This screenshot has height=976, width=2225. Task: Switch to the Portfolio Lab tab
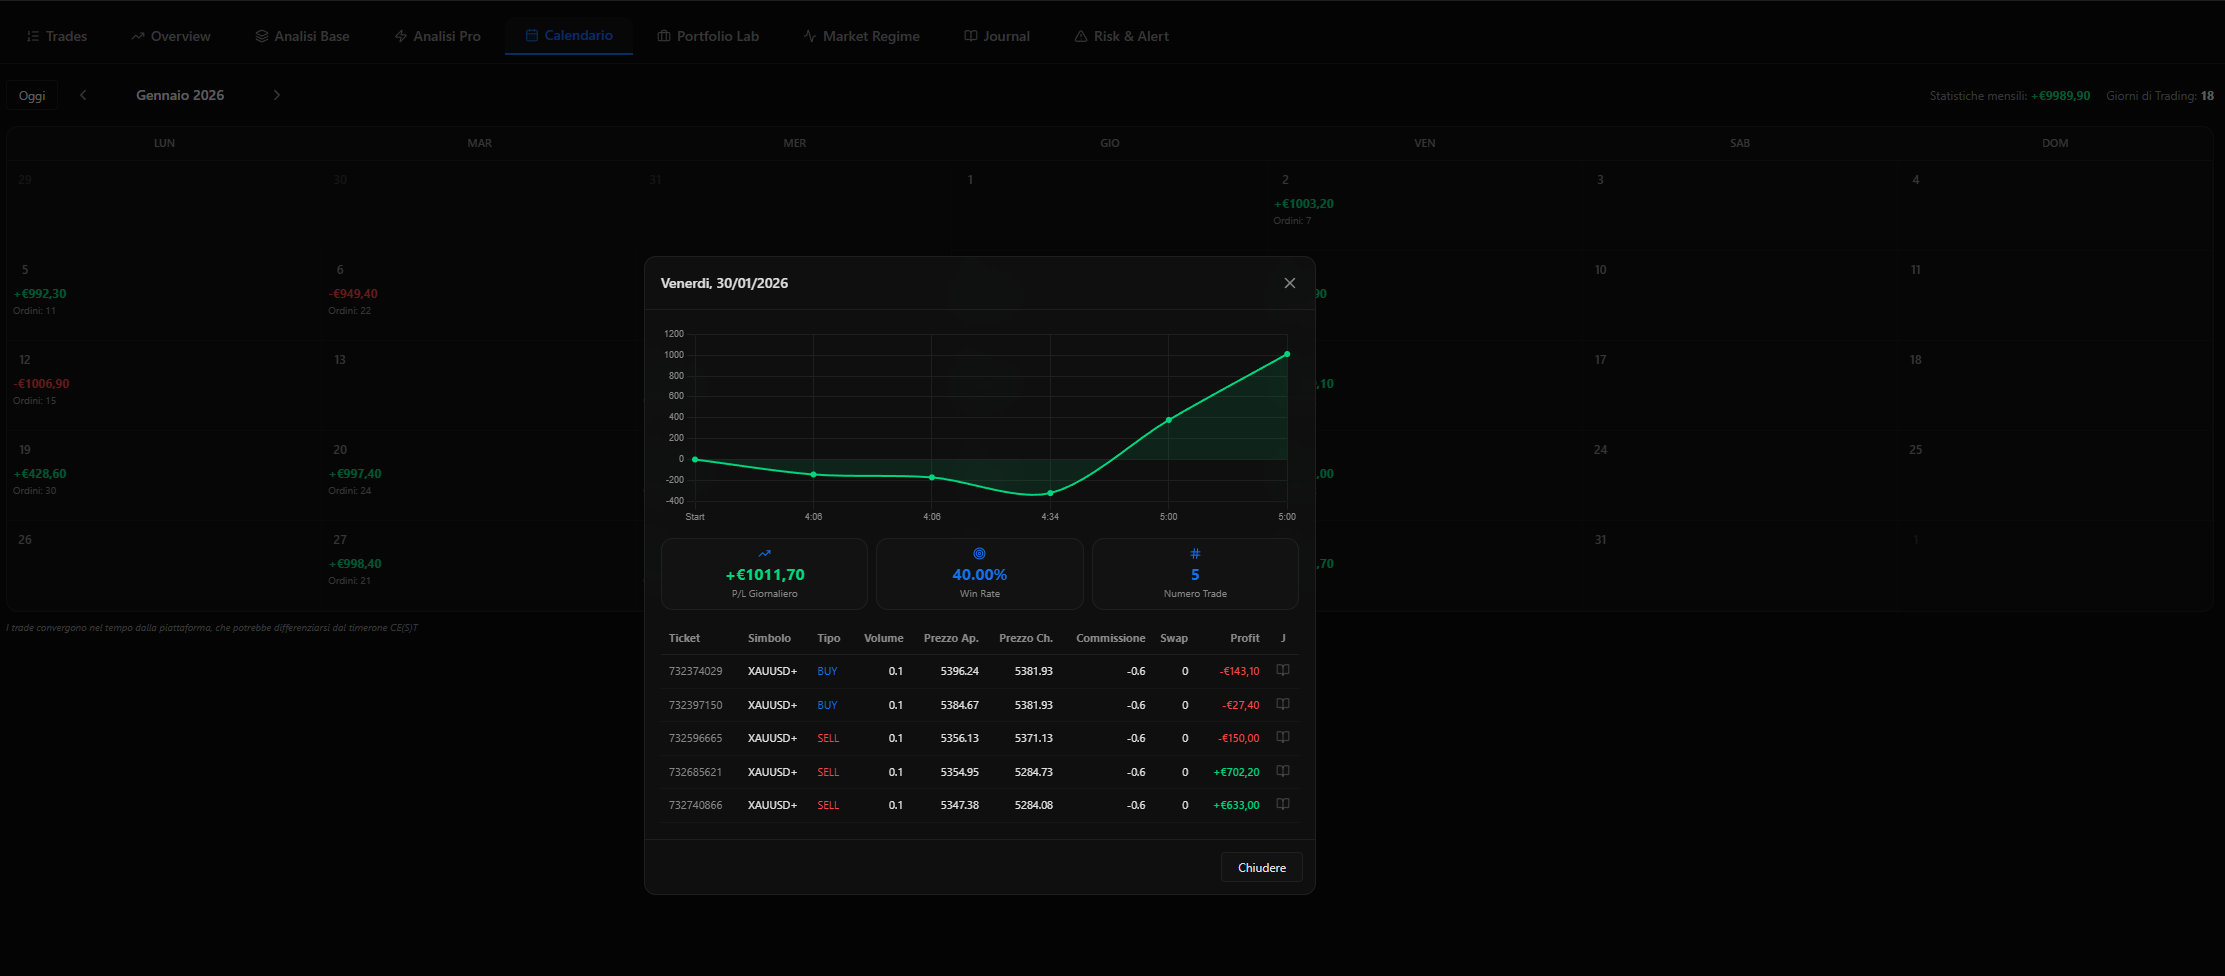[x=708, y=36]
